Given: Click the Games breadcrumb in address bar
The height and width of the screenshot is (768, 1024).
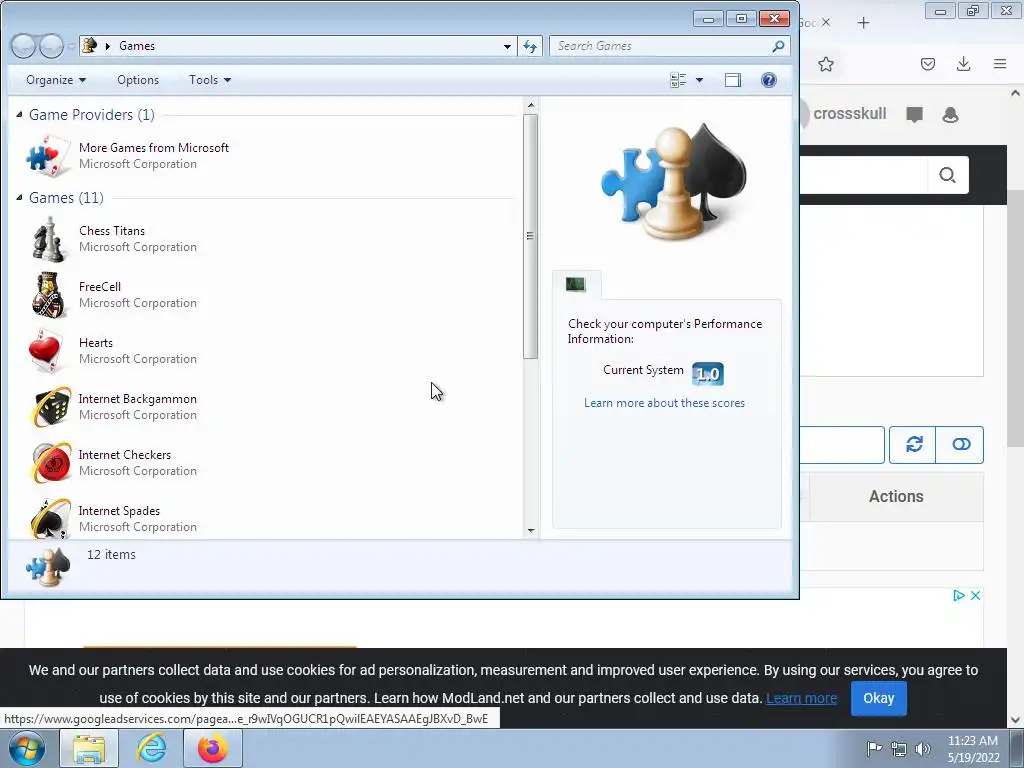Looking at the screenshot, I should click(136, 46).
